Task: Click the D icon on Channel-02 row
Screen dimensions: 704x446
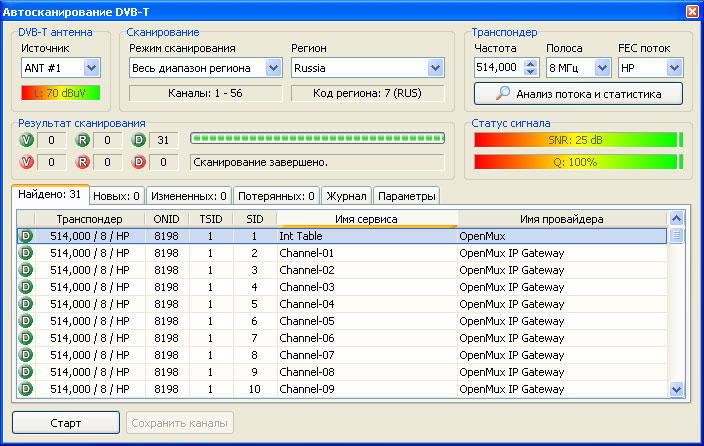Action: pos(26,270)
